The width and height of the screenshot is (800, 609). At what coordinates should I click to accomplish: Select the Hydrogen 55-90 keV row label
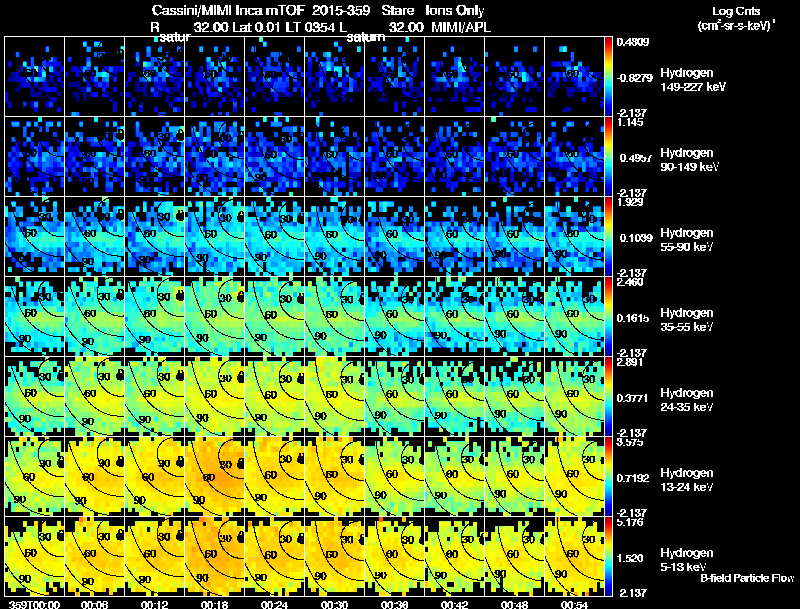[687, 240]
